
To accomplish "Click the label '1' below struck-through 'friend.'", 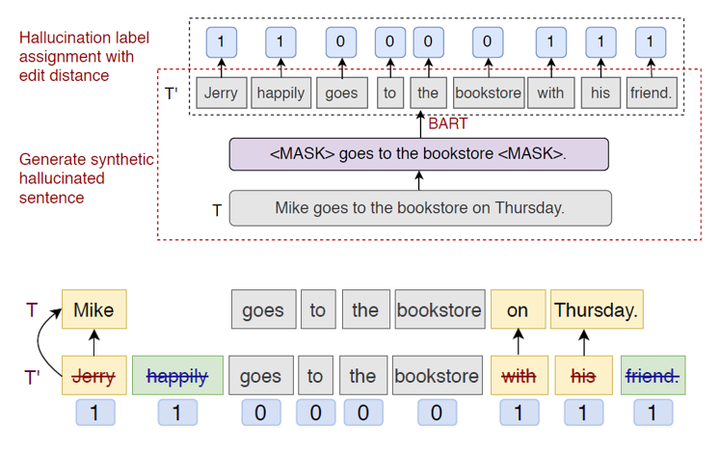I will point(653,412).
